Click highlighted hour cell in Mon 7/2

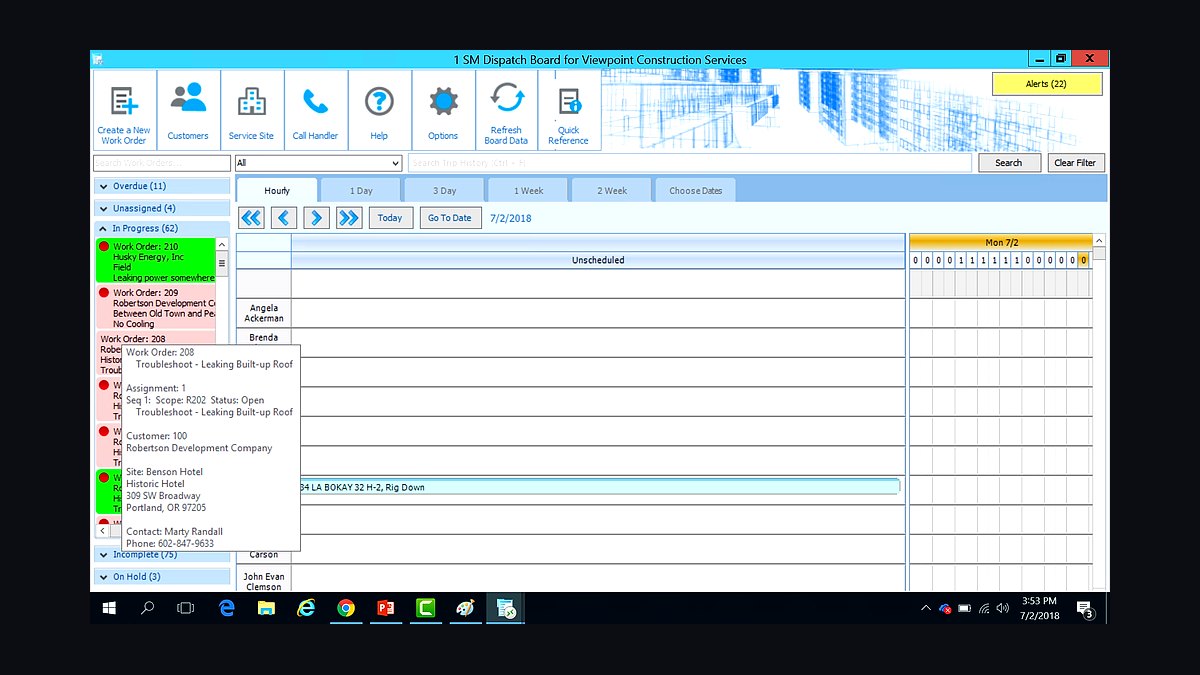pos(1084,260)
